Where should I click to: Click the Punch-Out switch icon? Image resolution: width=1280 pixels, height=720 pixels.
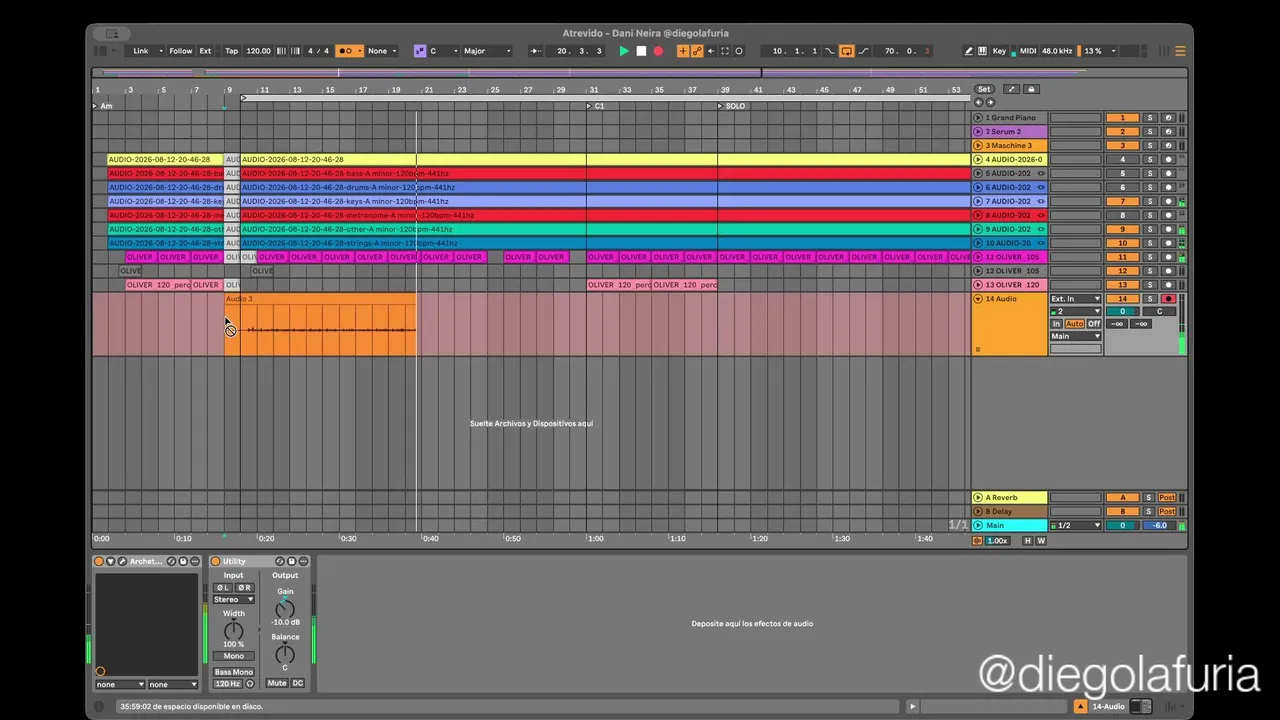click(862, 51)
